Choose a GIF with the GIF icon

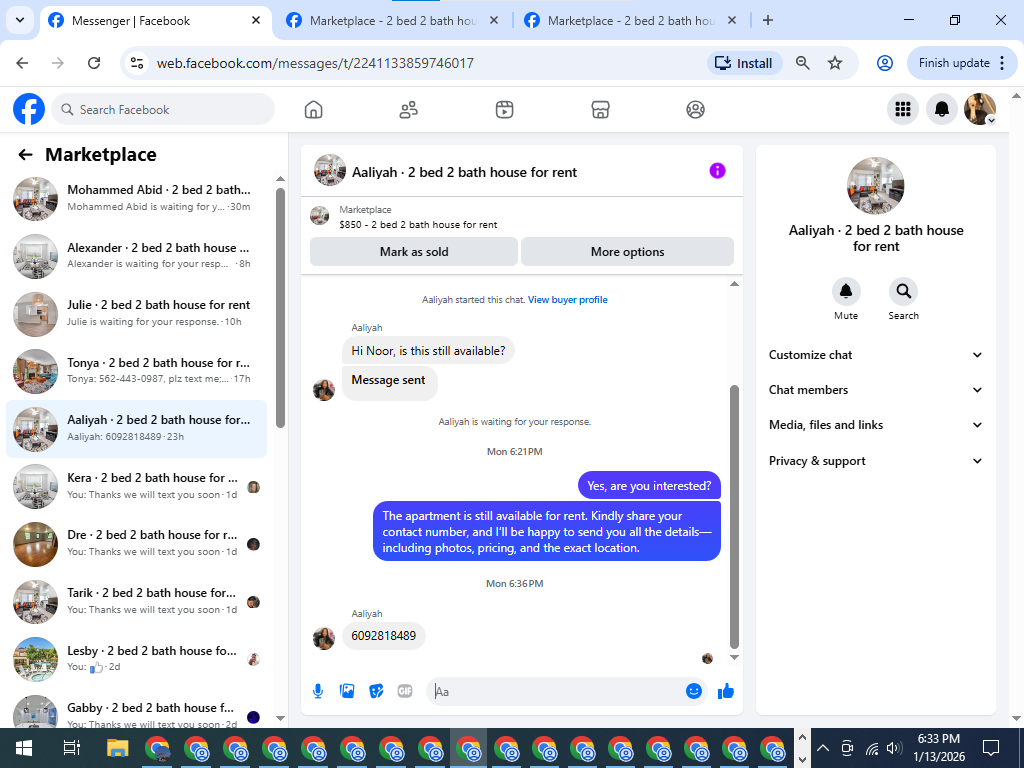[405, 691]
